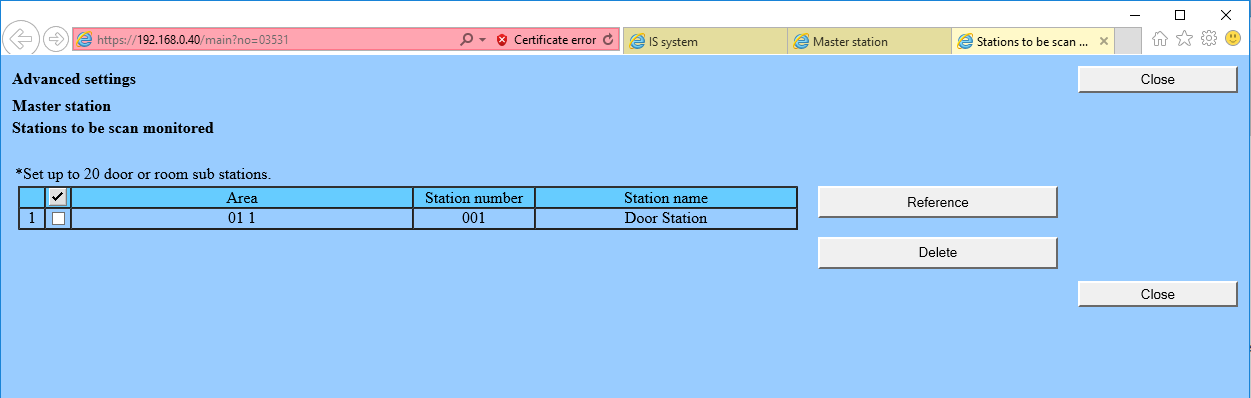Screen dimensions: 1251x398
Task: Click the bottom Close button
Action: (1158, 294)
